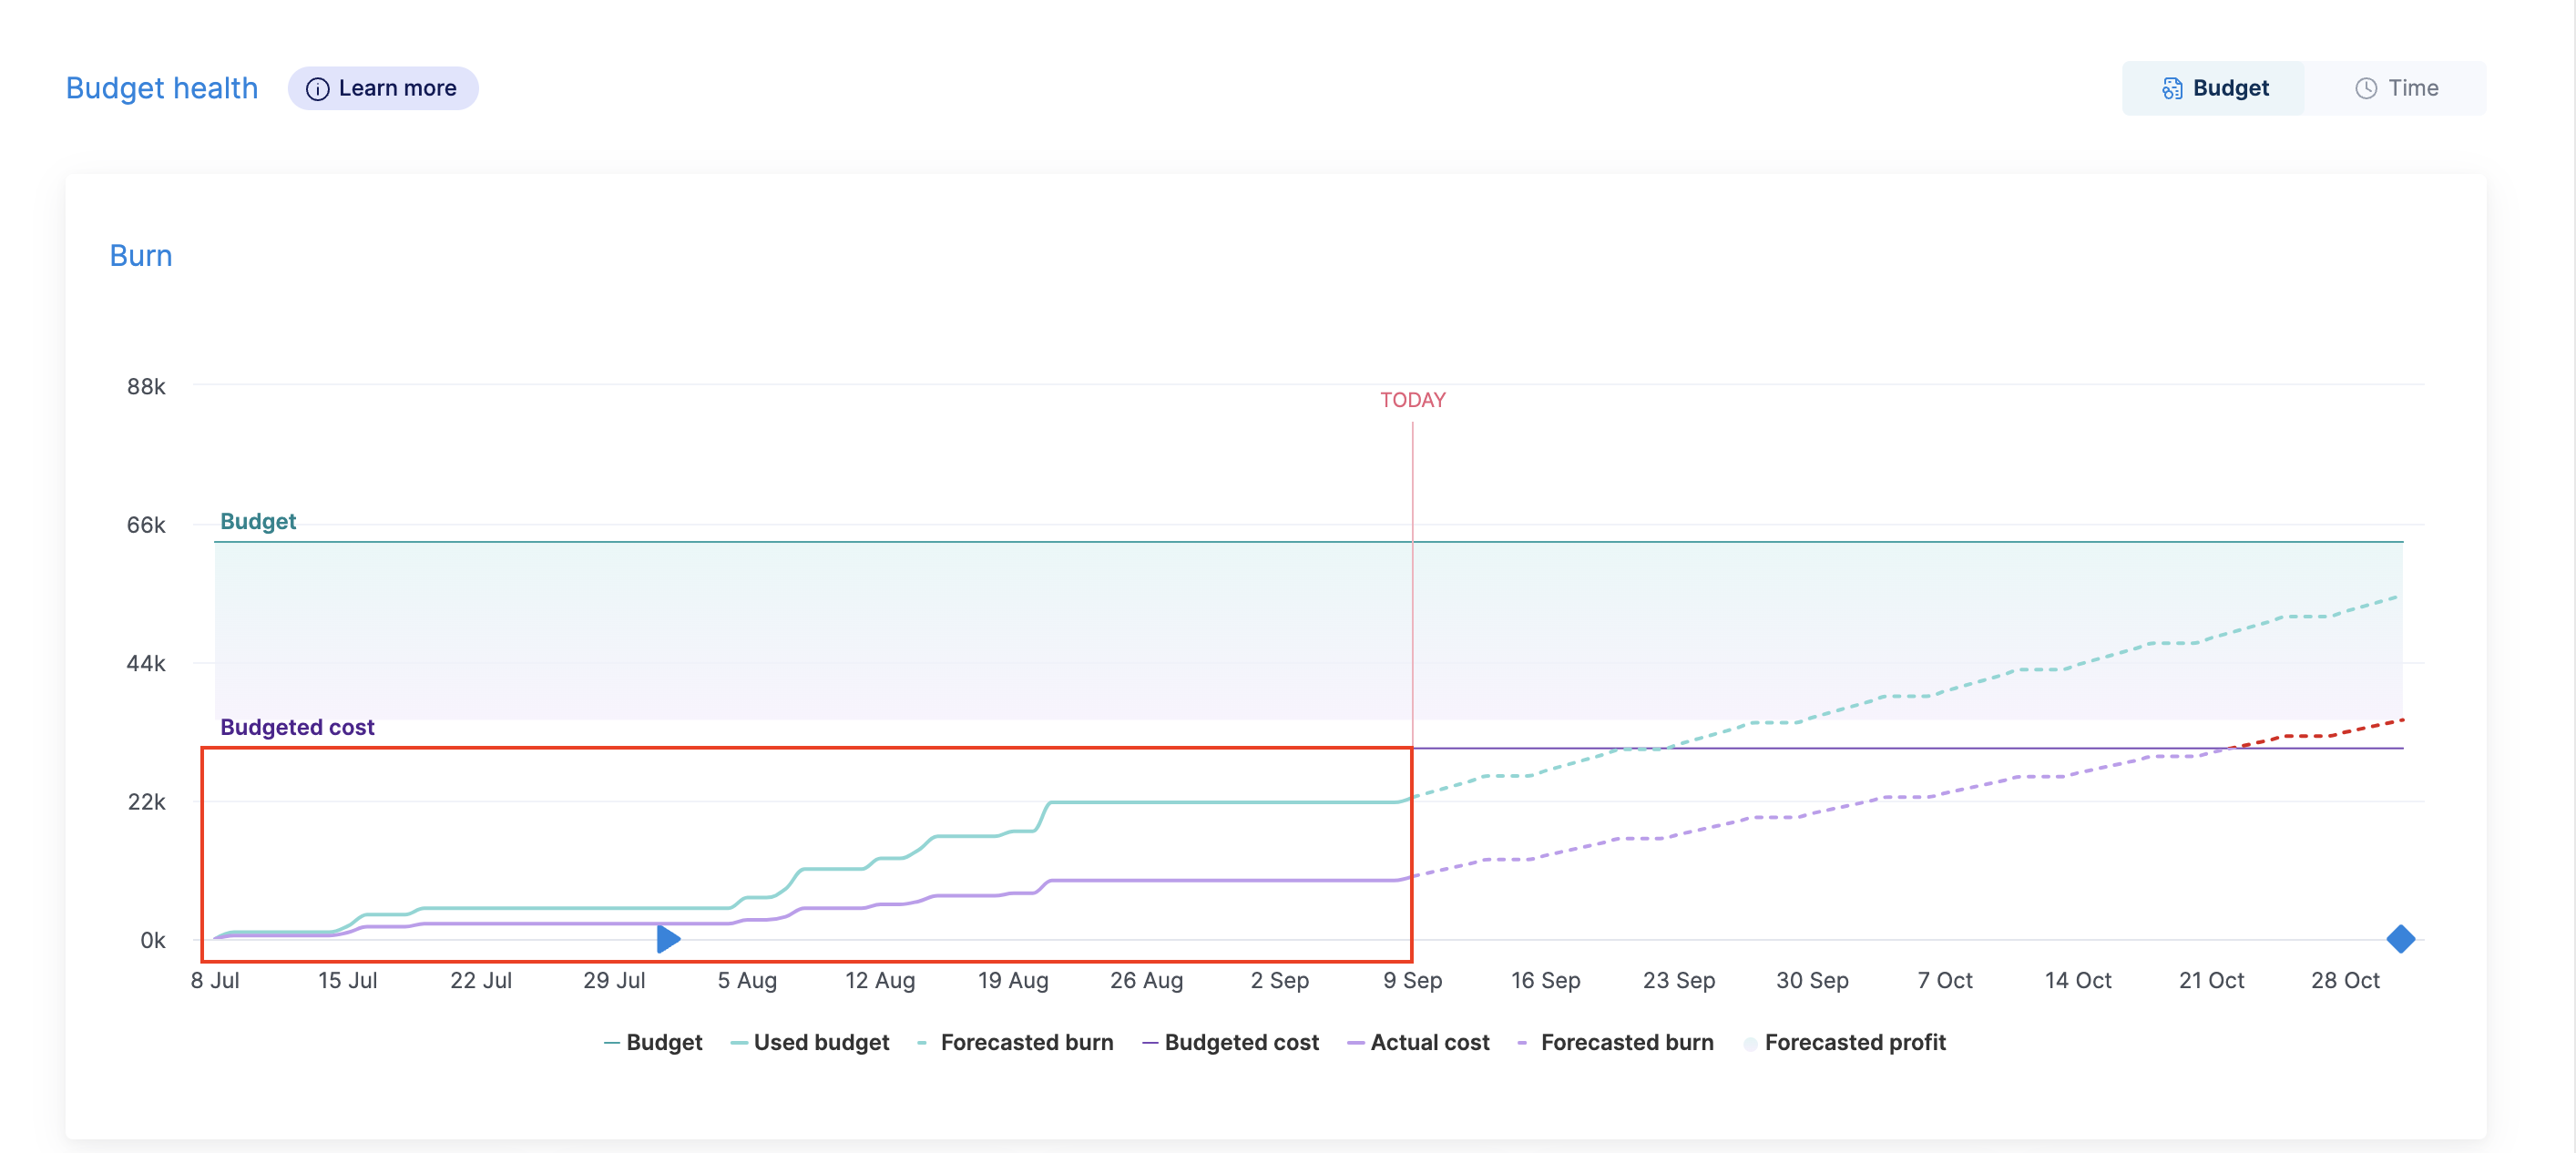This screenshot has width=2576, height=1153.
Task: Click the blue triangle start marker
Action: pos(668,939)
